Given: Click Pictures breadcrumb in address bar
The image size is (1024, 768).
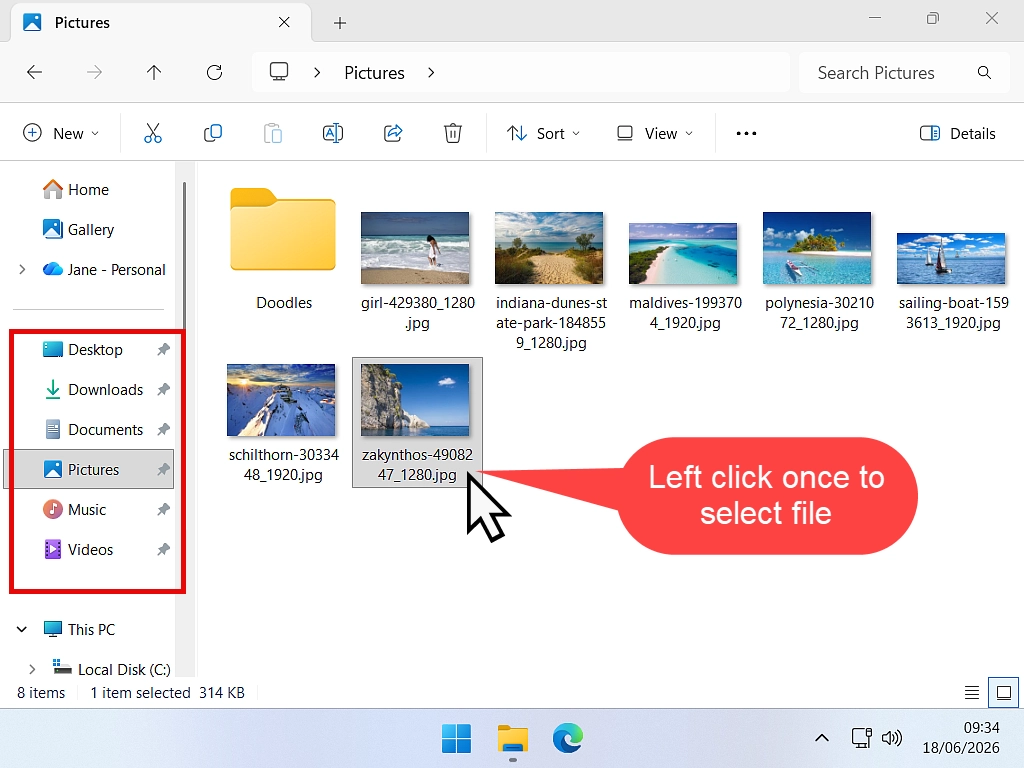Looking at the screenshot, I should pos(374,72).
